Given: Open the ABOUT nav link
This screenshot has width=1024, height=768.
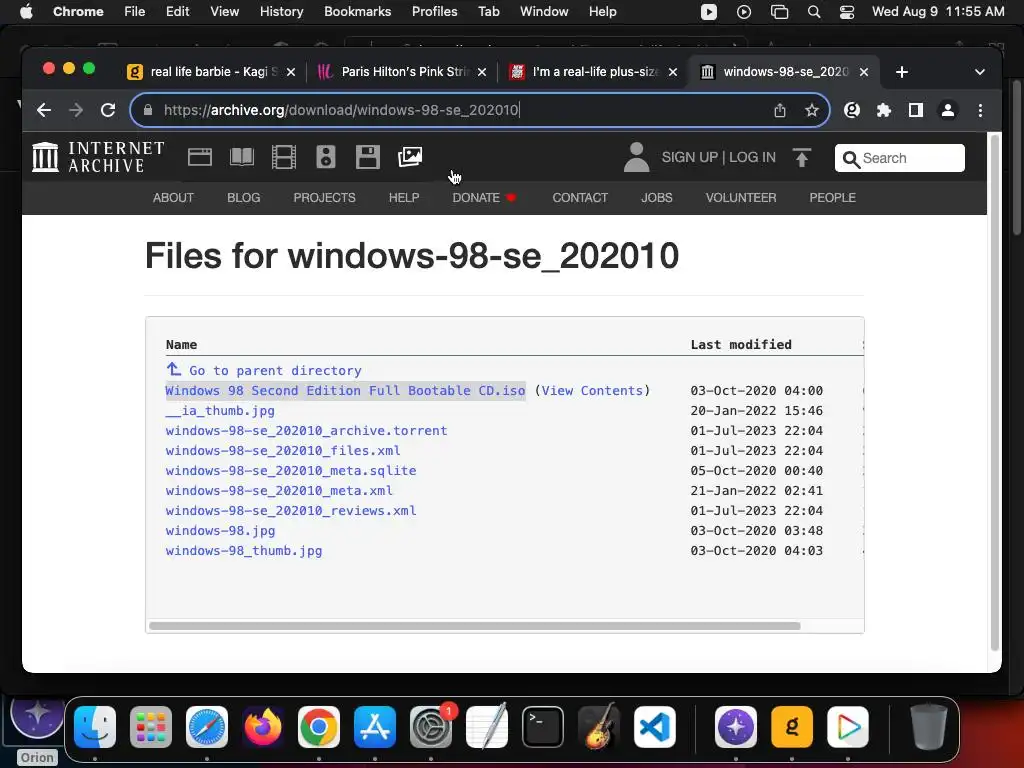Looking at the screenshot, I should (173, 198).
